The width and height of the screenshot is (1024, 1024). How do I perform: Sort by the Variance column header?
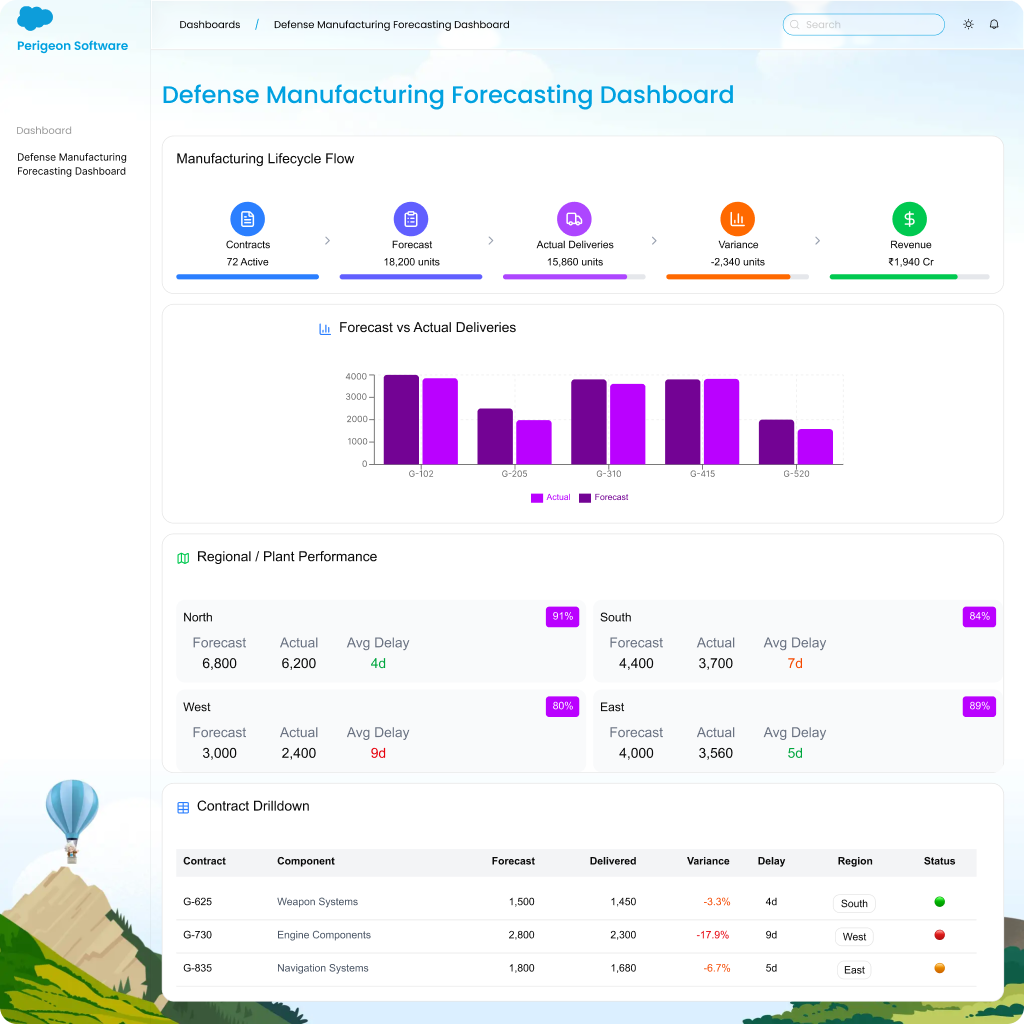(708, 861)
